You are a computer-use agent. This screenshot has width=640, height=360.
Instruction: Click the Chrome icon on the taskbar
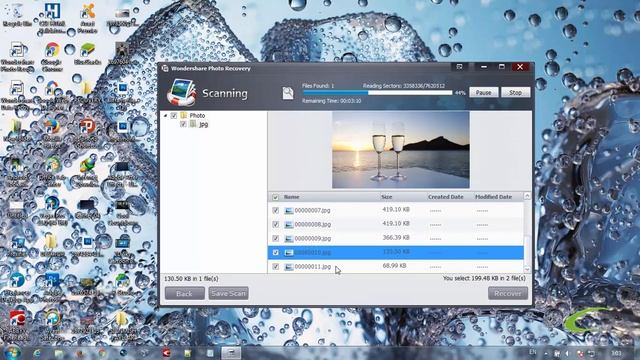[x=102, y=353]
